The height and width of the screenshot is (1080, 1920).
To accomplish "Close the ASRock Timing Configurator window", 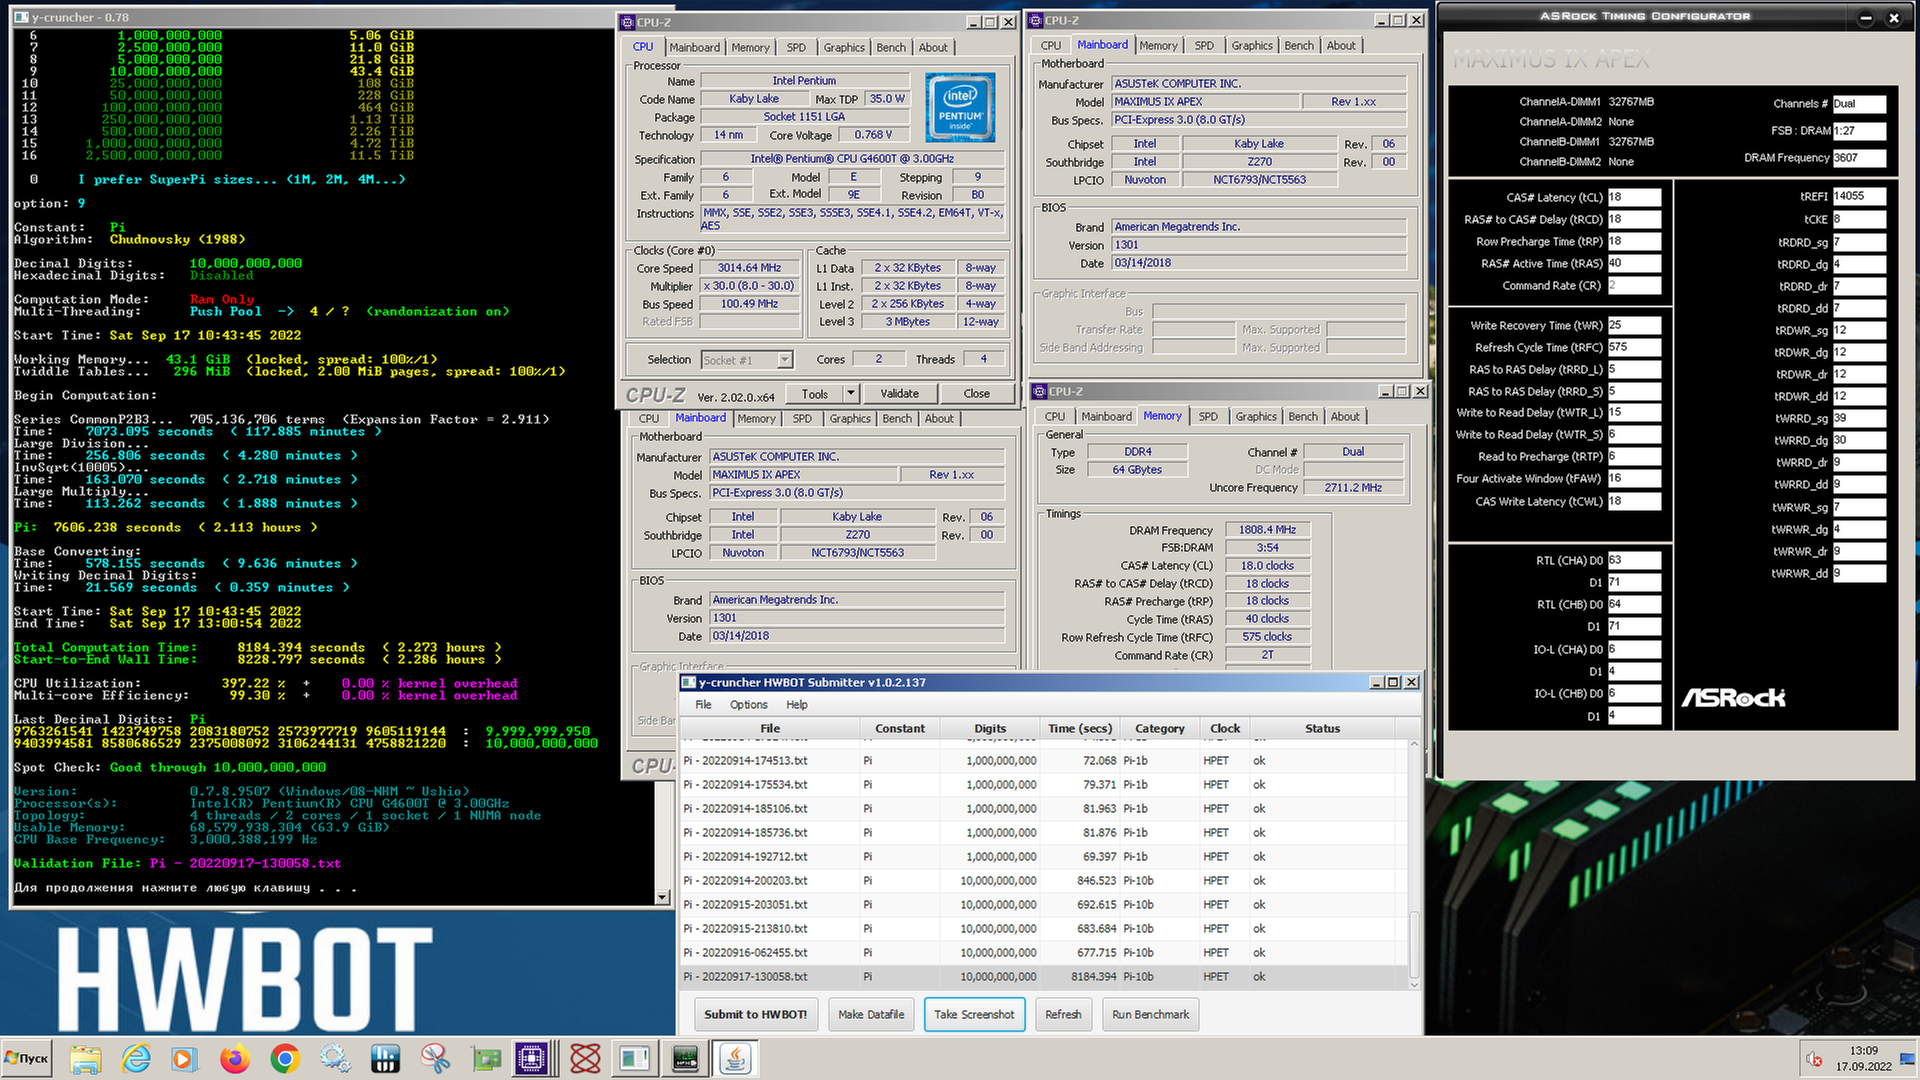I will click(1893, 17).
